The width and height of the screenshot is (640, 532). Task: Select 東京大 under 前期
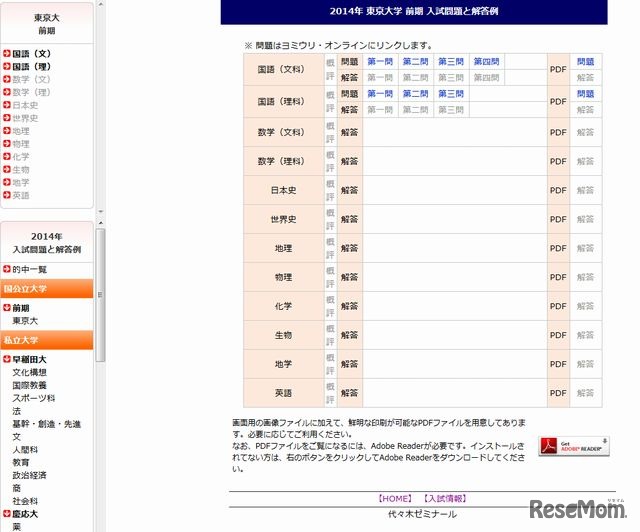click(25, 321)
